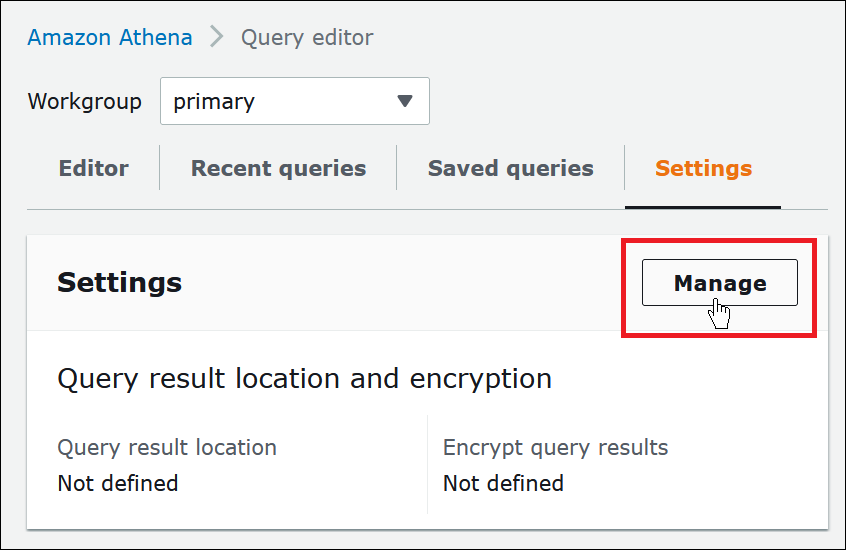Open the Recent queries tab

tap(278, 168)
